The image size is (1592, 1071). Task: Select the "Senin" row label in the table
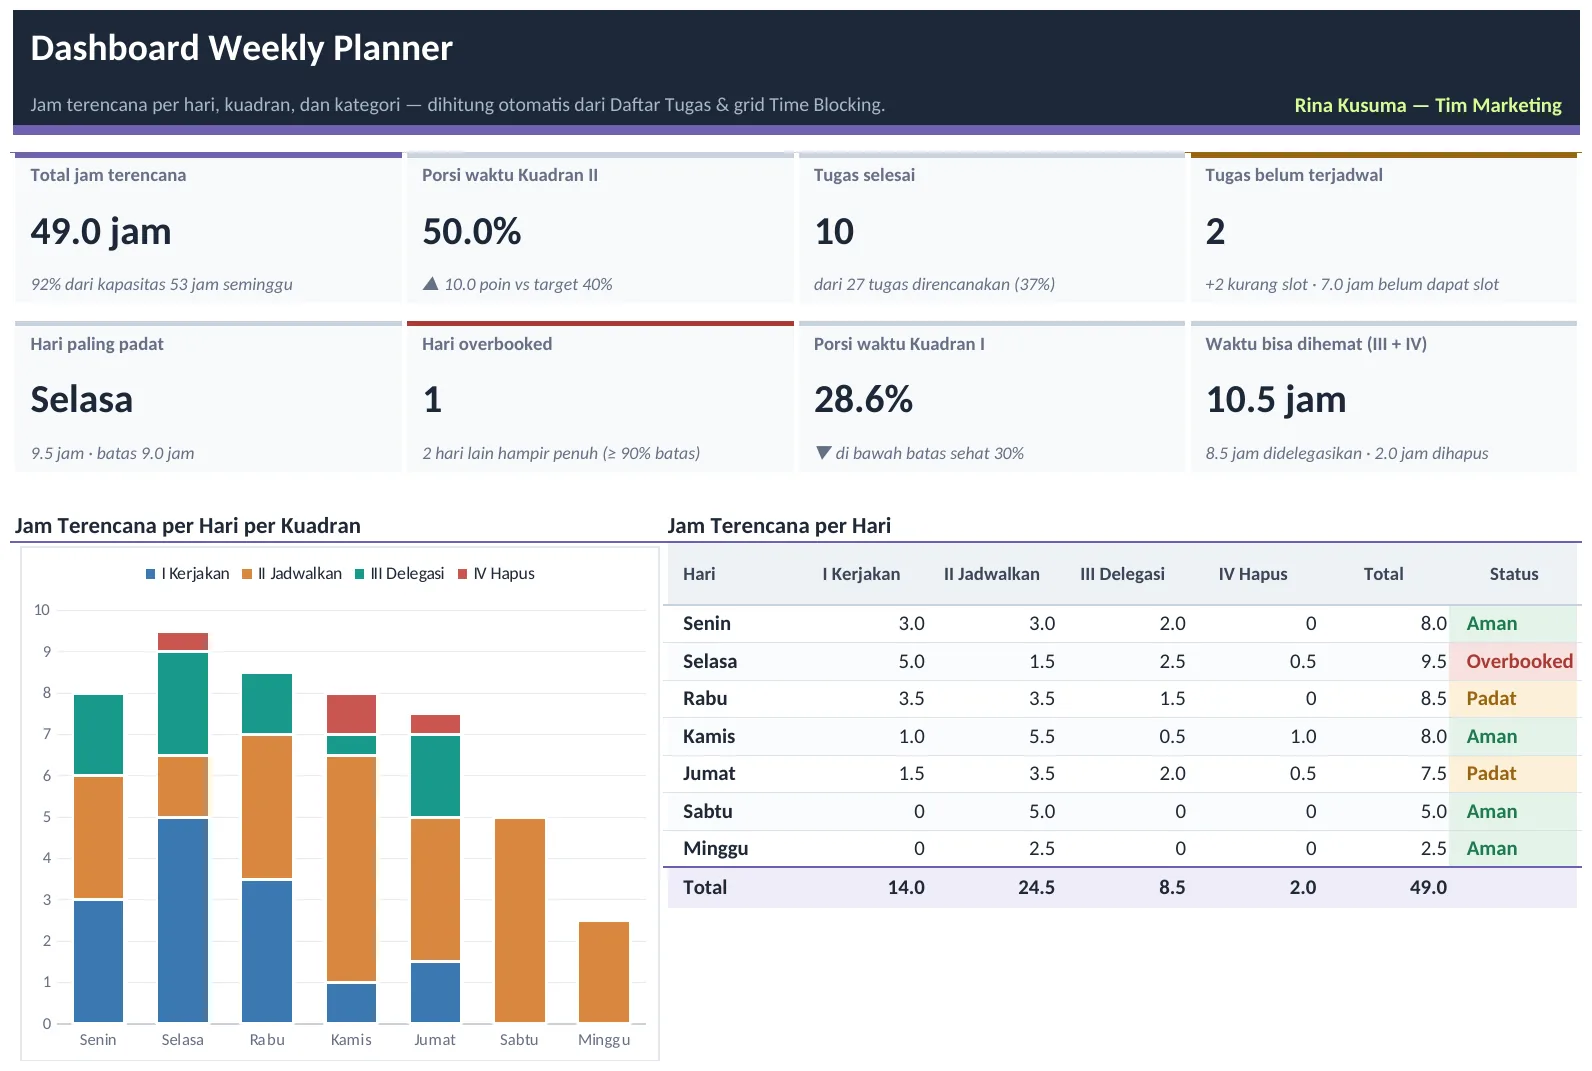pyautogui.click(x=707, y=623)
